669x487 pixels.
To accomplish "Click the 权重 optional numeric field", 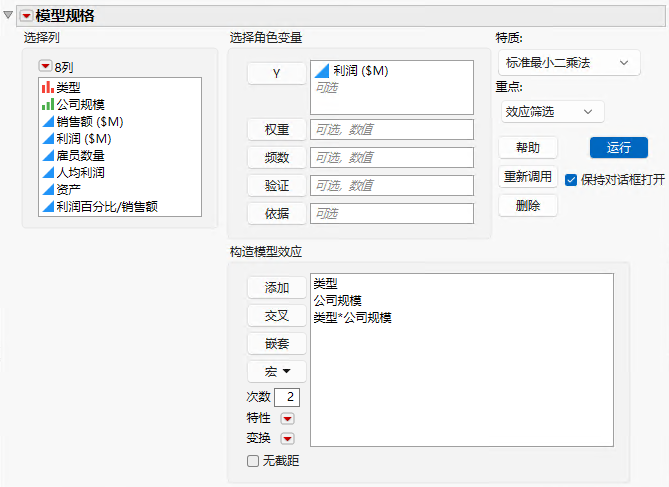I will coord(392,129).
